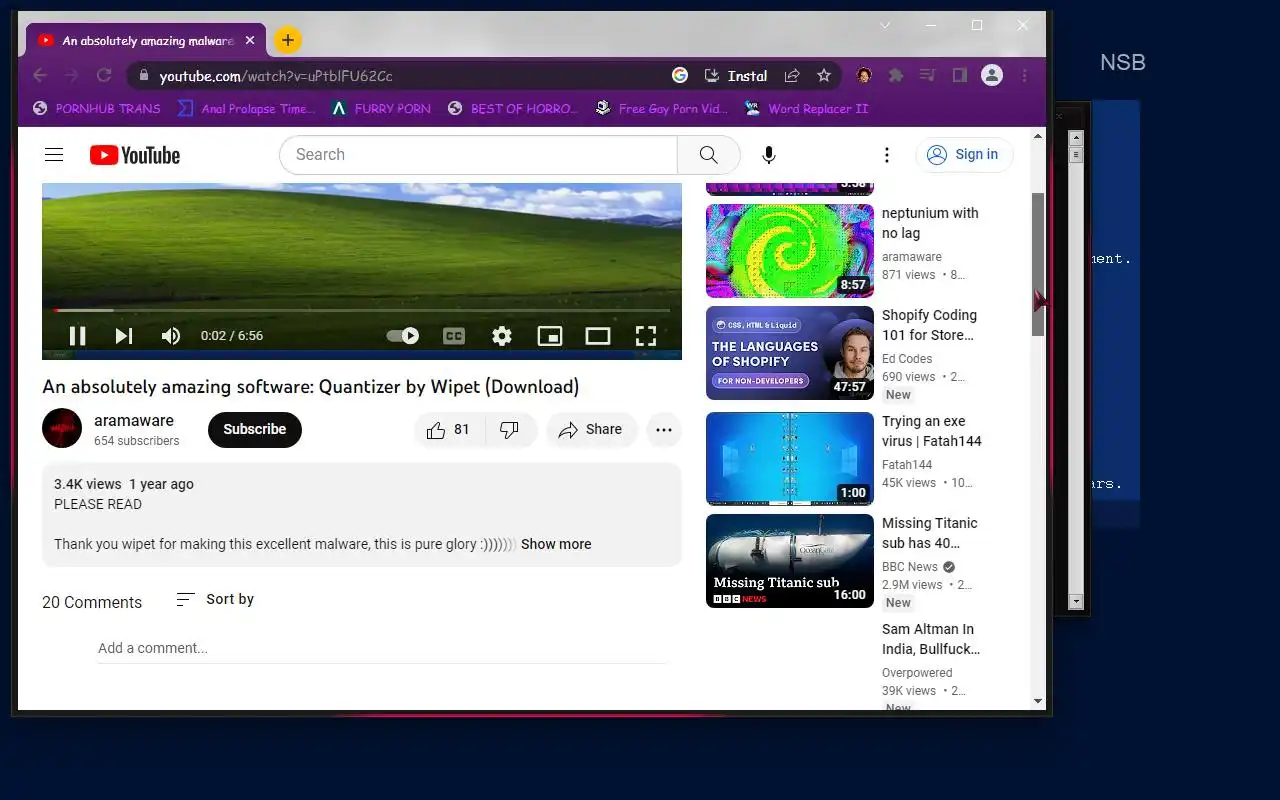Screen dimensions: 1280x800
Task: Open 'Missing Titanic sub has 40…' title
Action: tap(930, 533)
